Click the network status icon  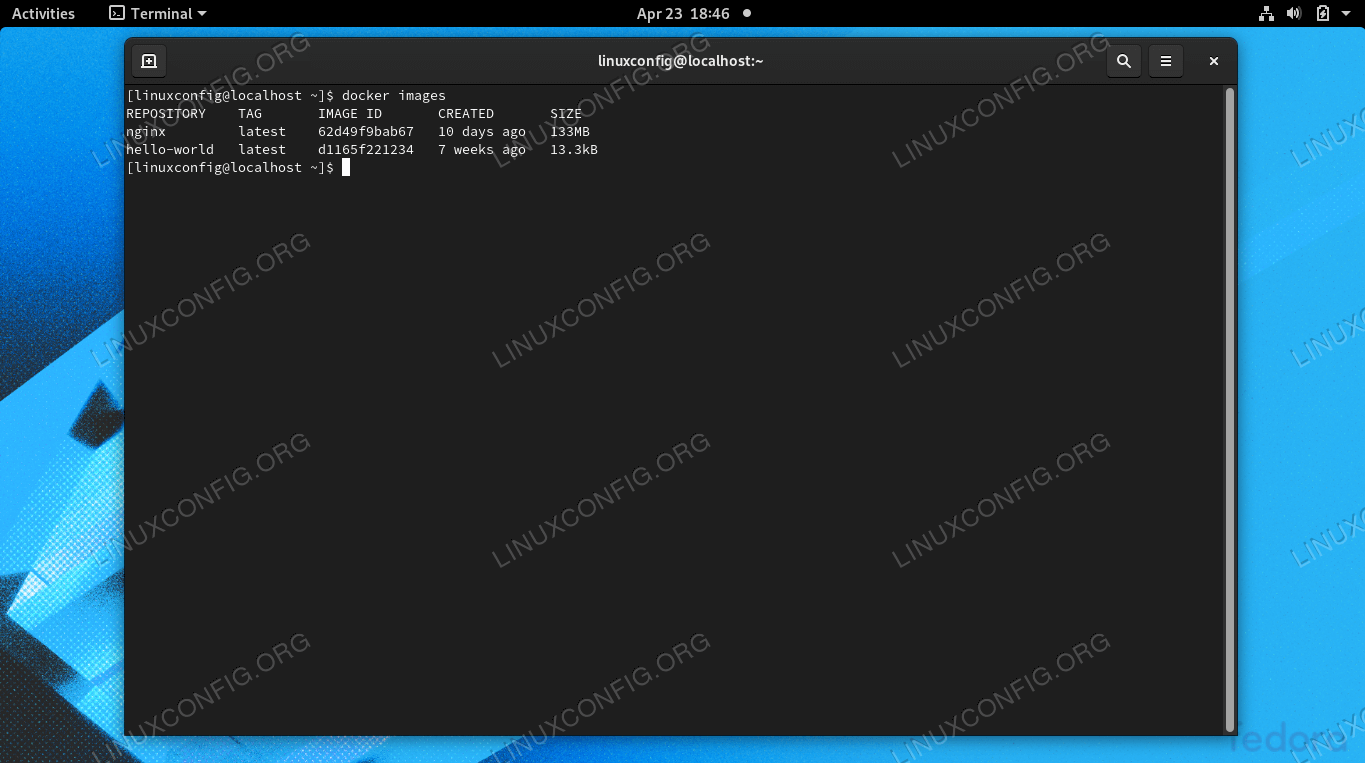[1266, 13]
